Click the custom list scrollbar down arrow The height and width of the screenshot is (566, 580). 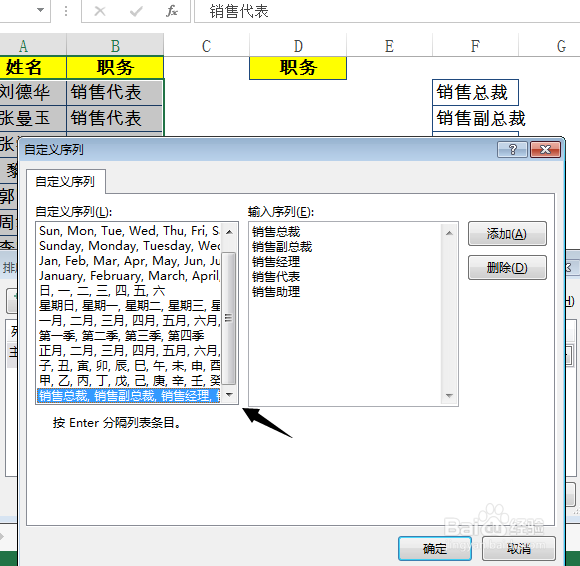[x=229, y=395]
